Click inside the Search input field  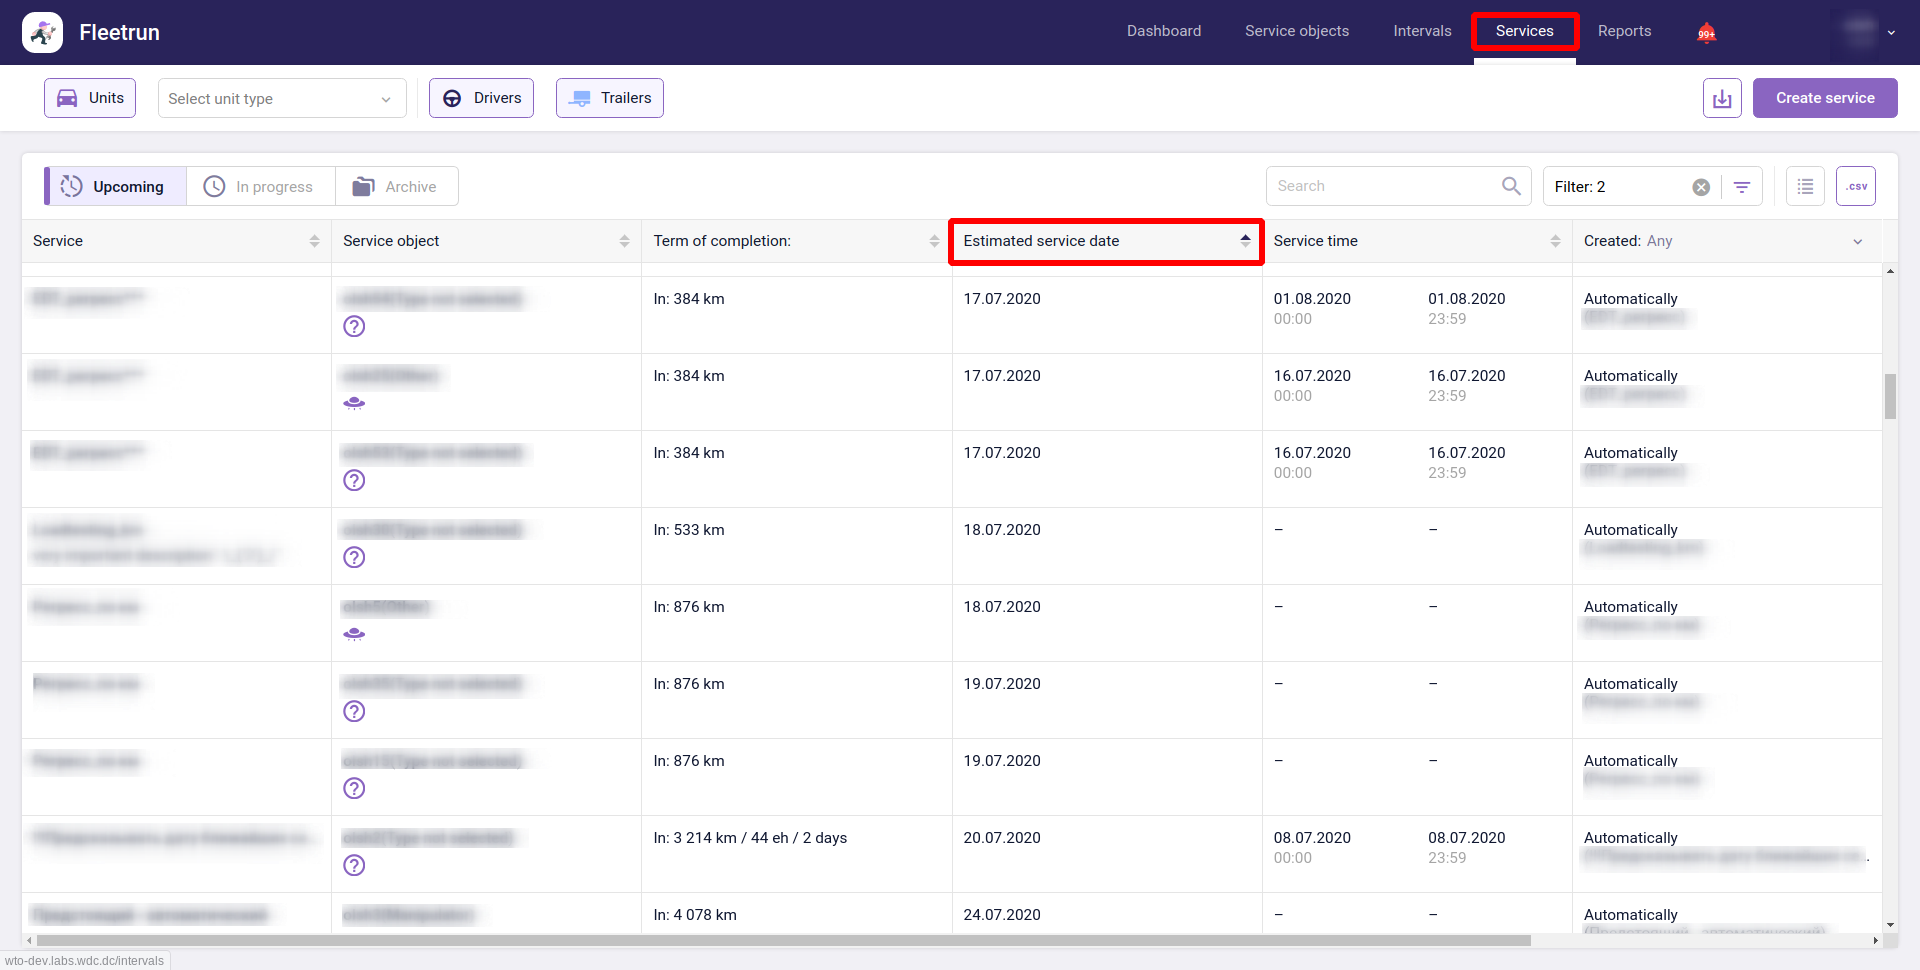click(x=1385, y=186)
